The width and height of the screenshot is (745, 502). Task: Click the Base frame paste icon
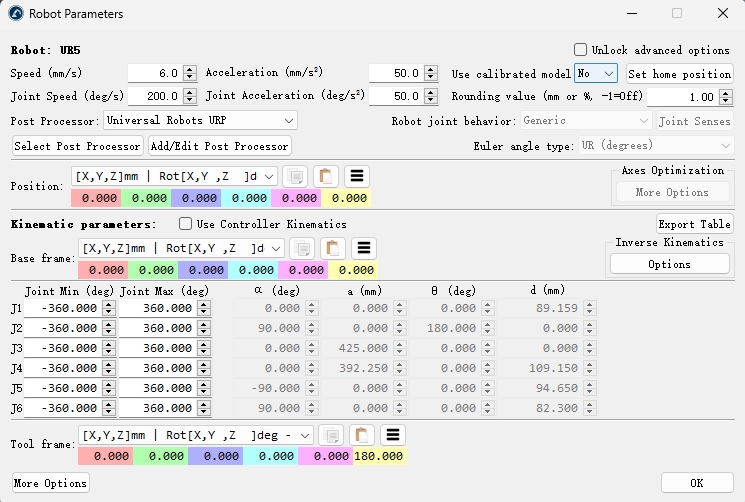pos(333,247)
